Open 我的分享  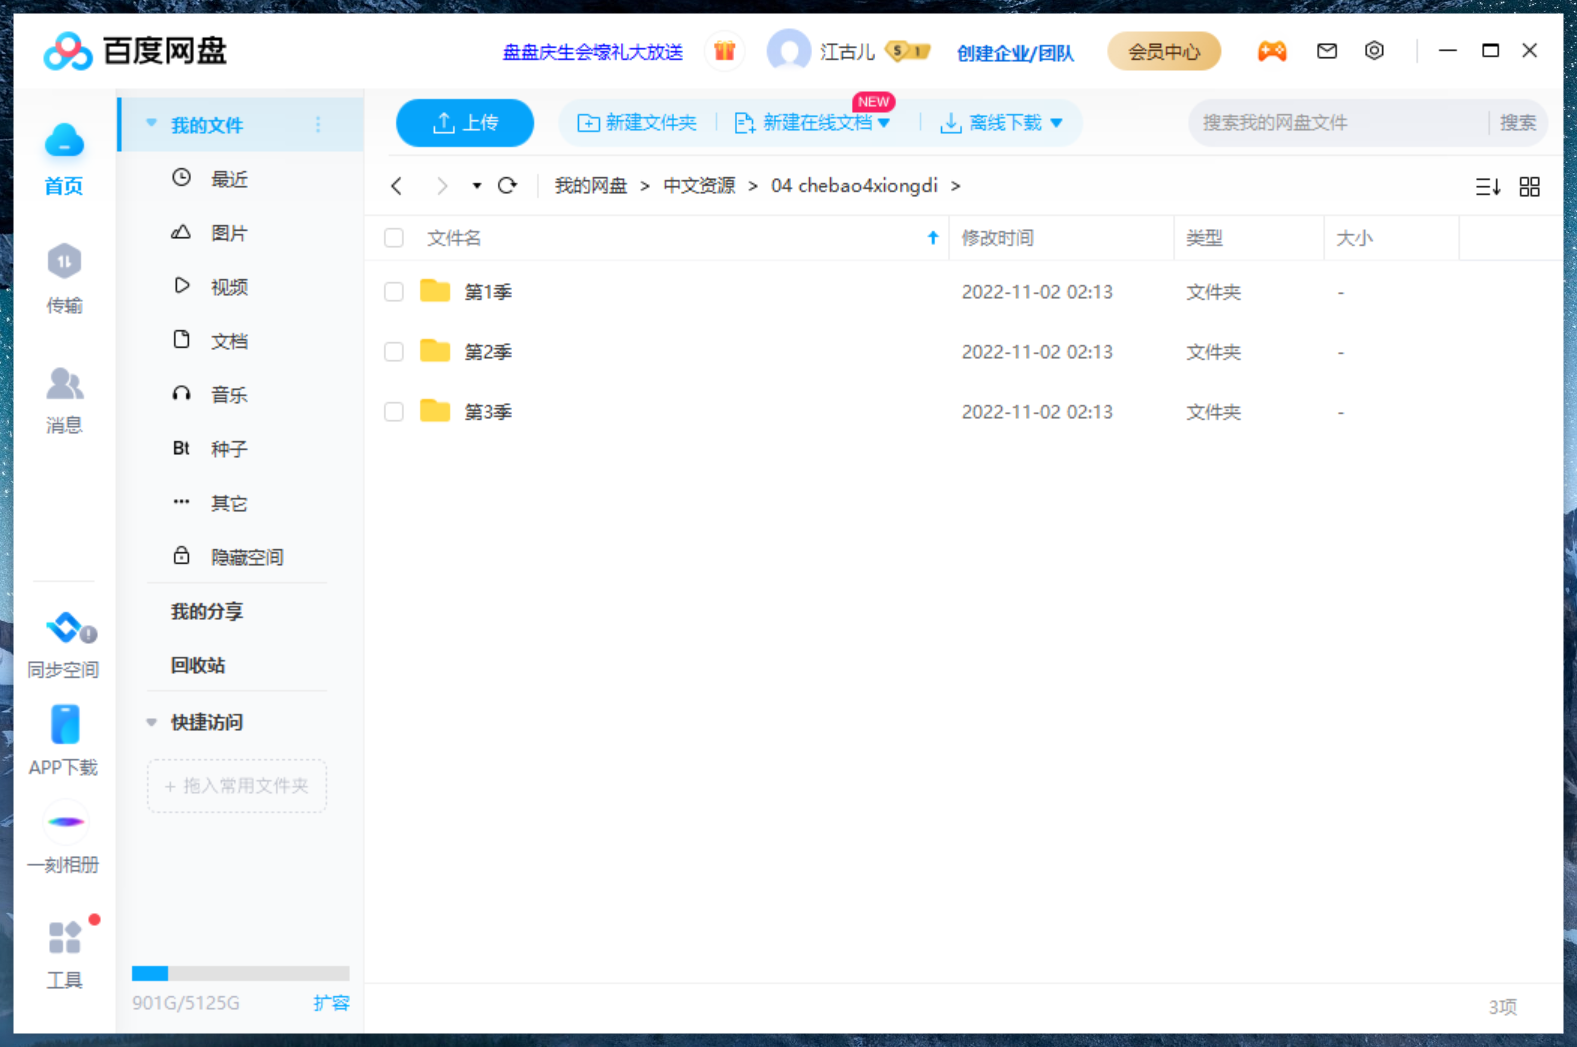tap(207, 611)
